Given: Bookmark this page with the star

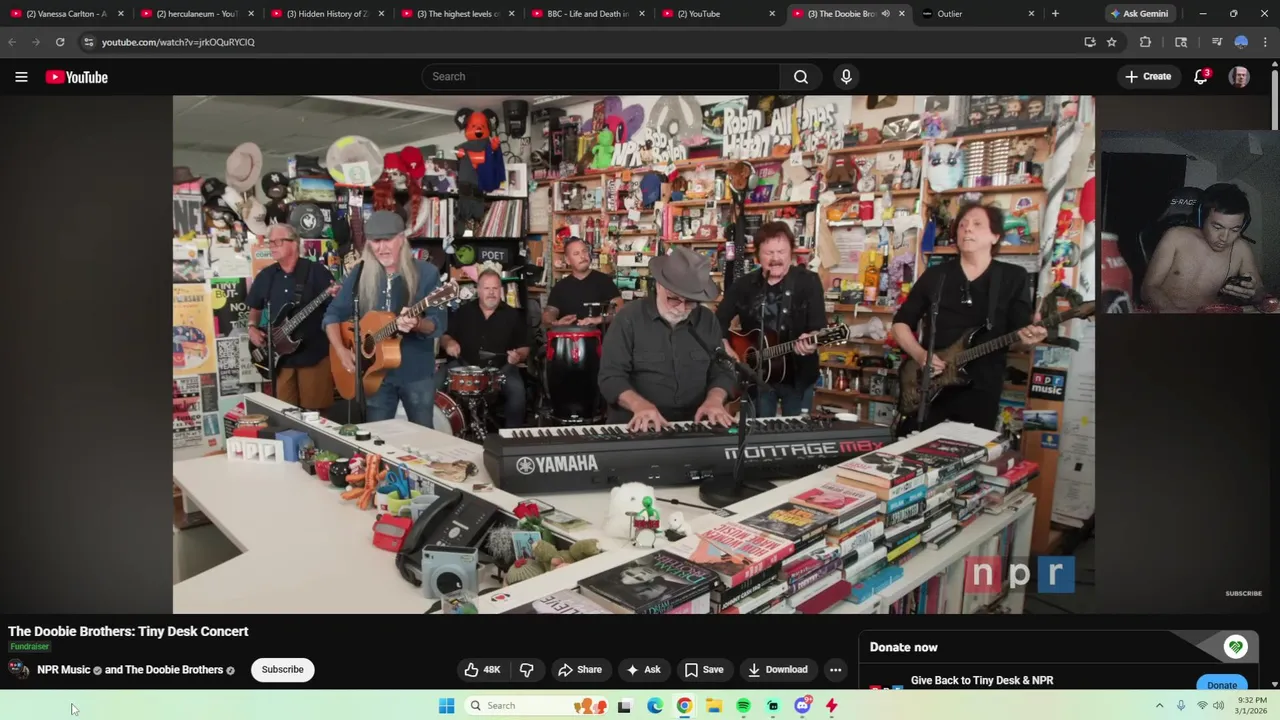Looking at the screenshot, I should 1111,42.
